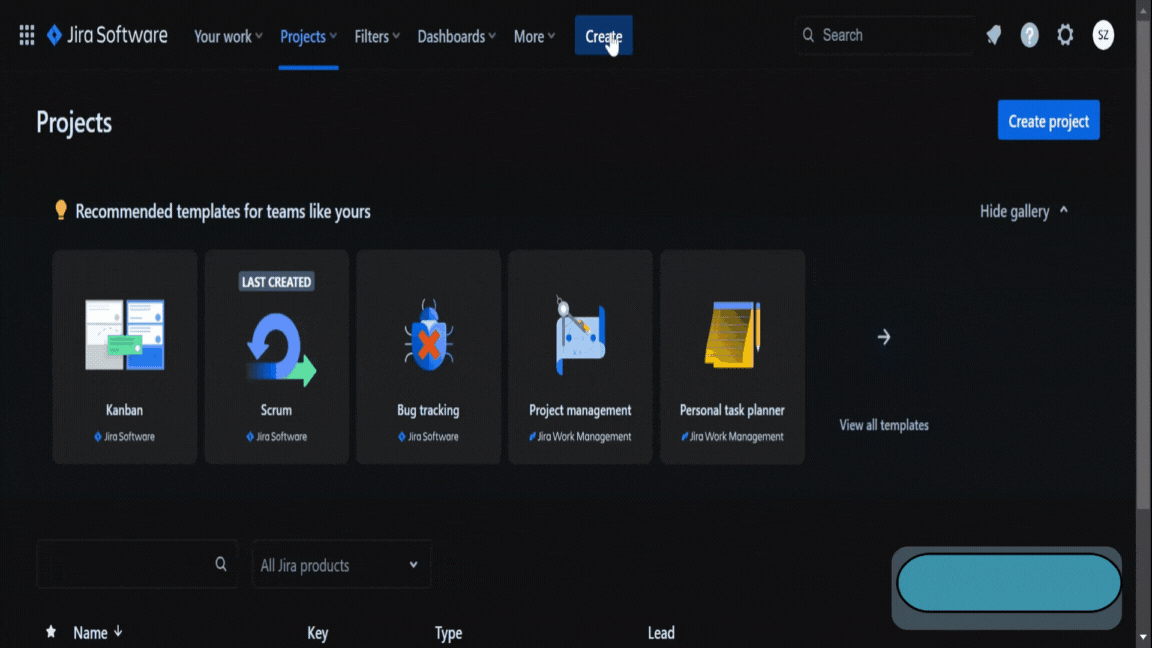The width and height of the screenshot is (1152, 648).
Task: Click the right arrow to view more templates
Action: pyautogui.click(x=884, y=337)
